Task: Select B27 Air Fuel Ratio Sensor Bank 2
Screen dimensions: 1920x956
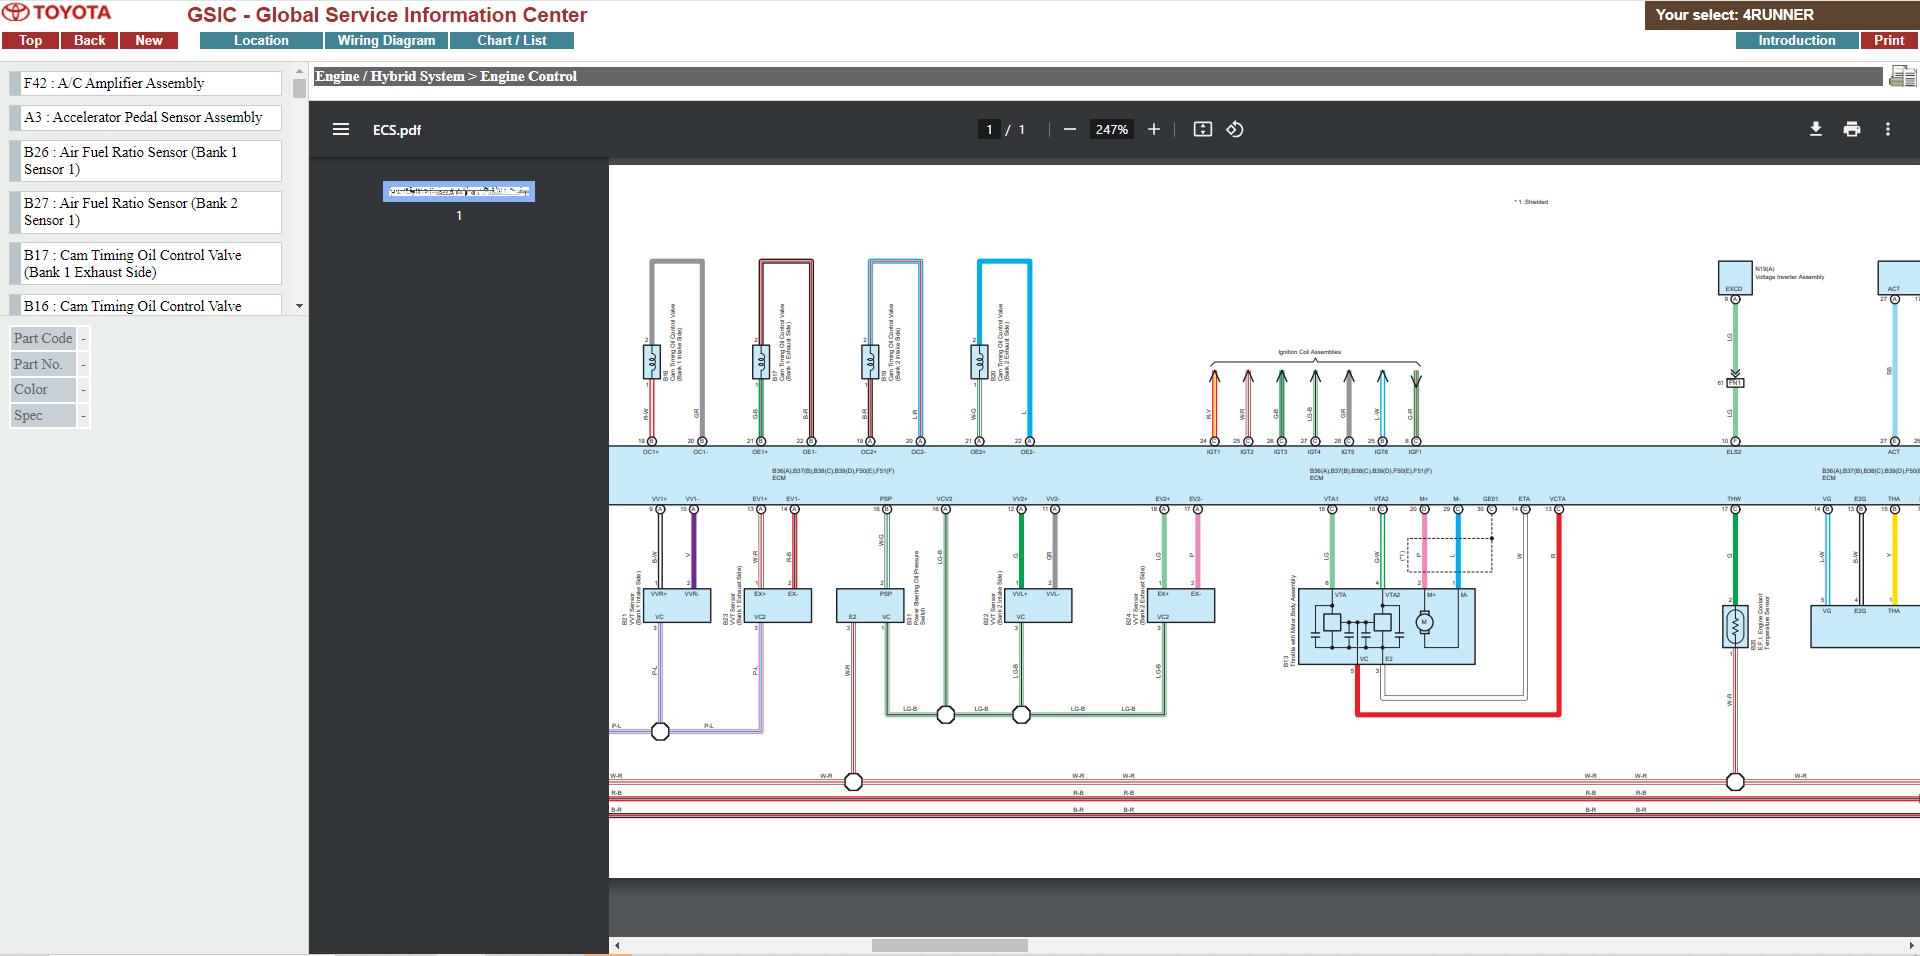Action: 146,212
